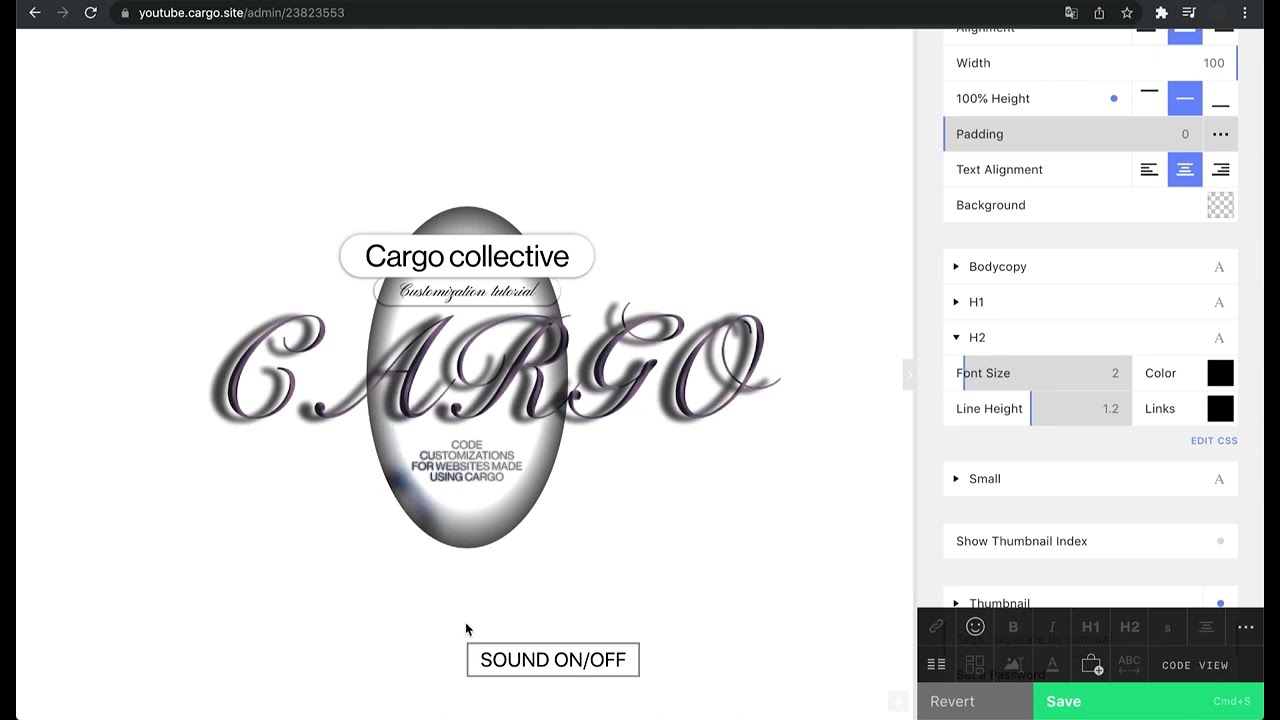The height and width of the screenshot is (720, 1280).
Task: Open the H2 Links color swatch
Action: (1220, 409)
